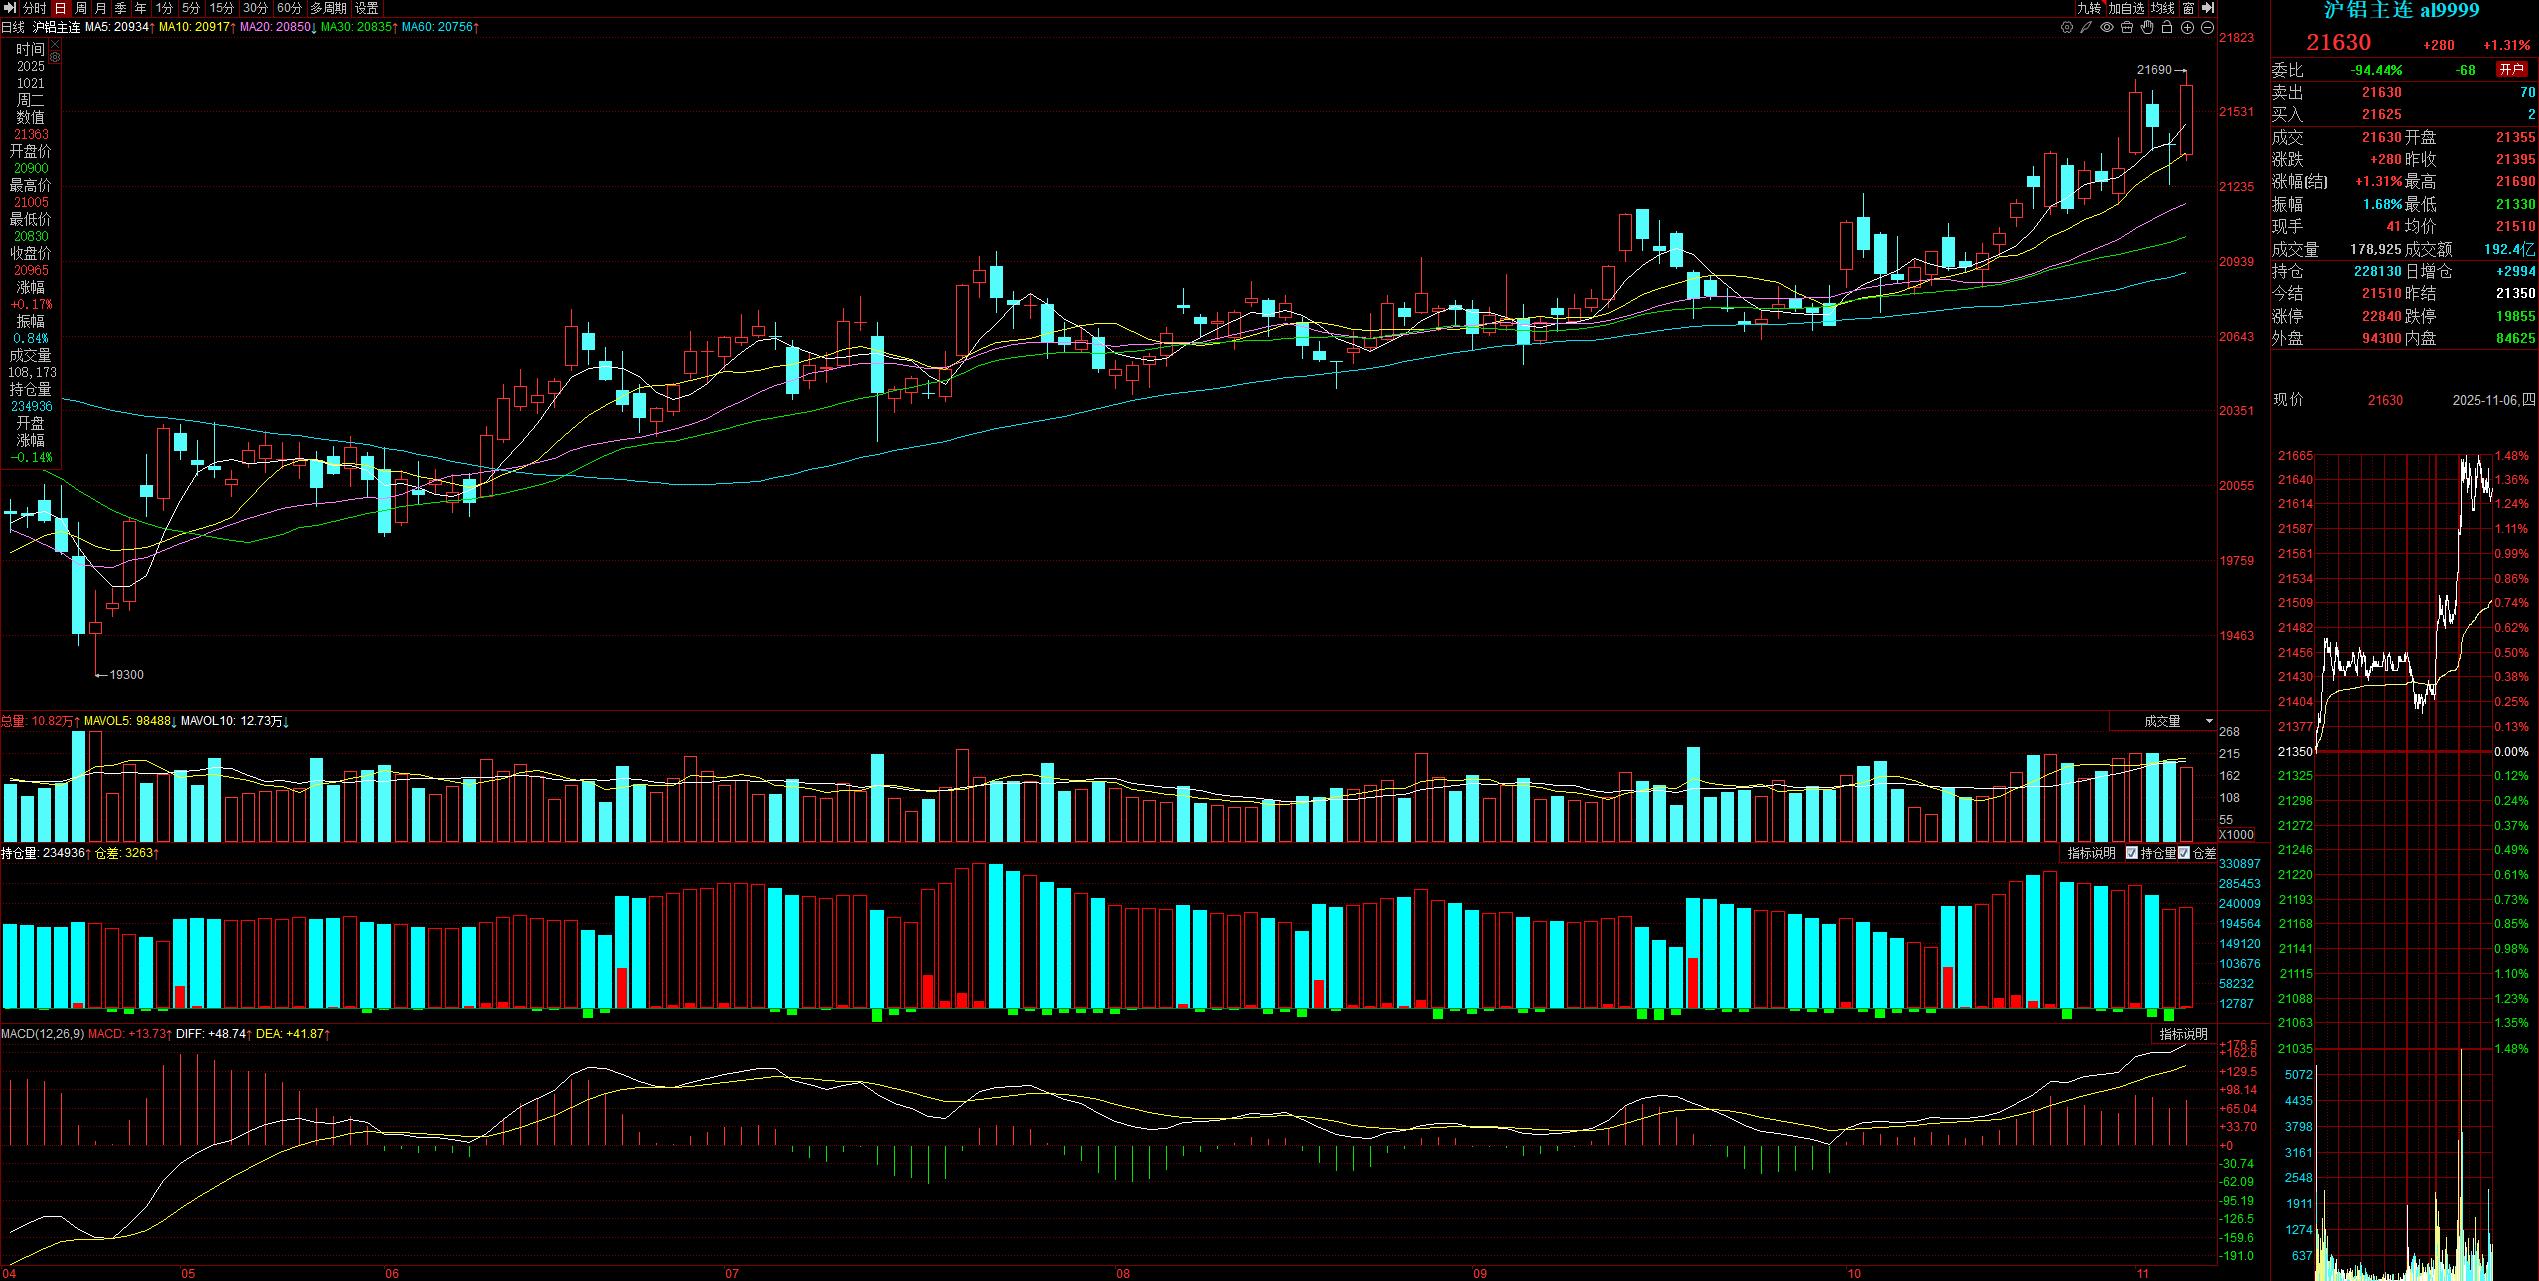Expand the 多周期 period menu
Screen dimensions: 2539x1281
[328, 8]
